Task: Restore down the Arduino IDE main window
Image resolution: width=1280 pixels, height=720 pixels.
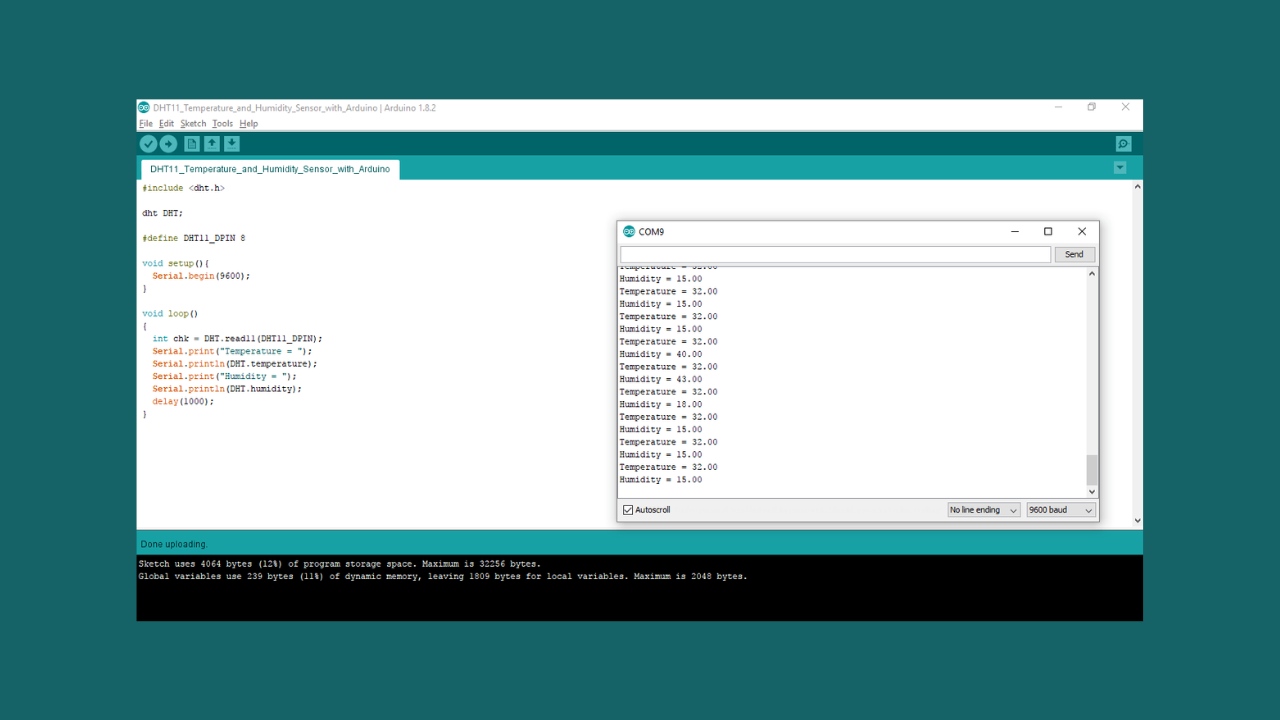Action: click(1092, 107)
